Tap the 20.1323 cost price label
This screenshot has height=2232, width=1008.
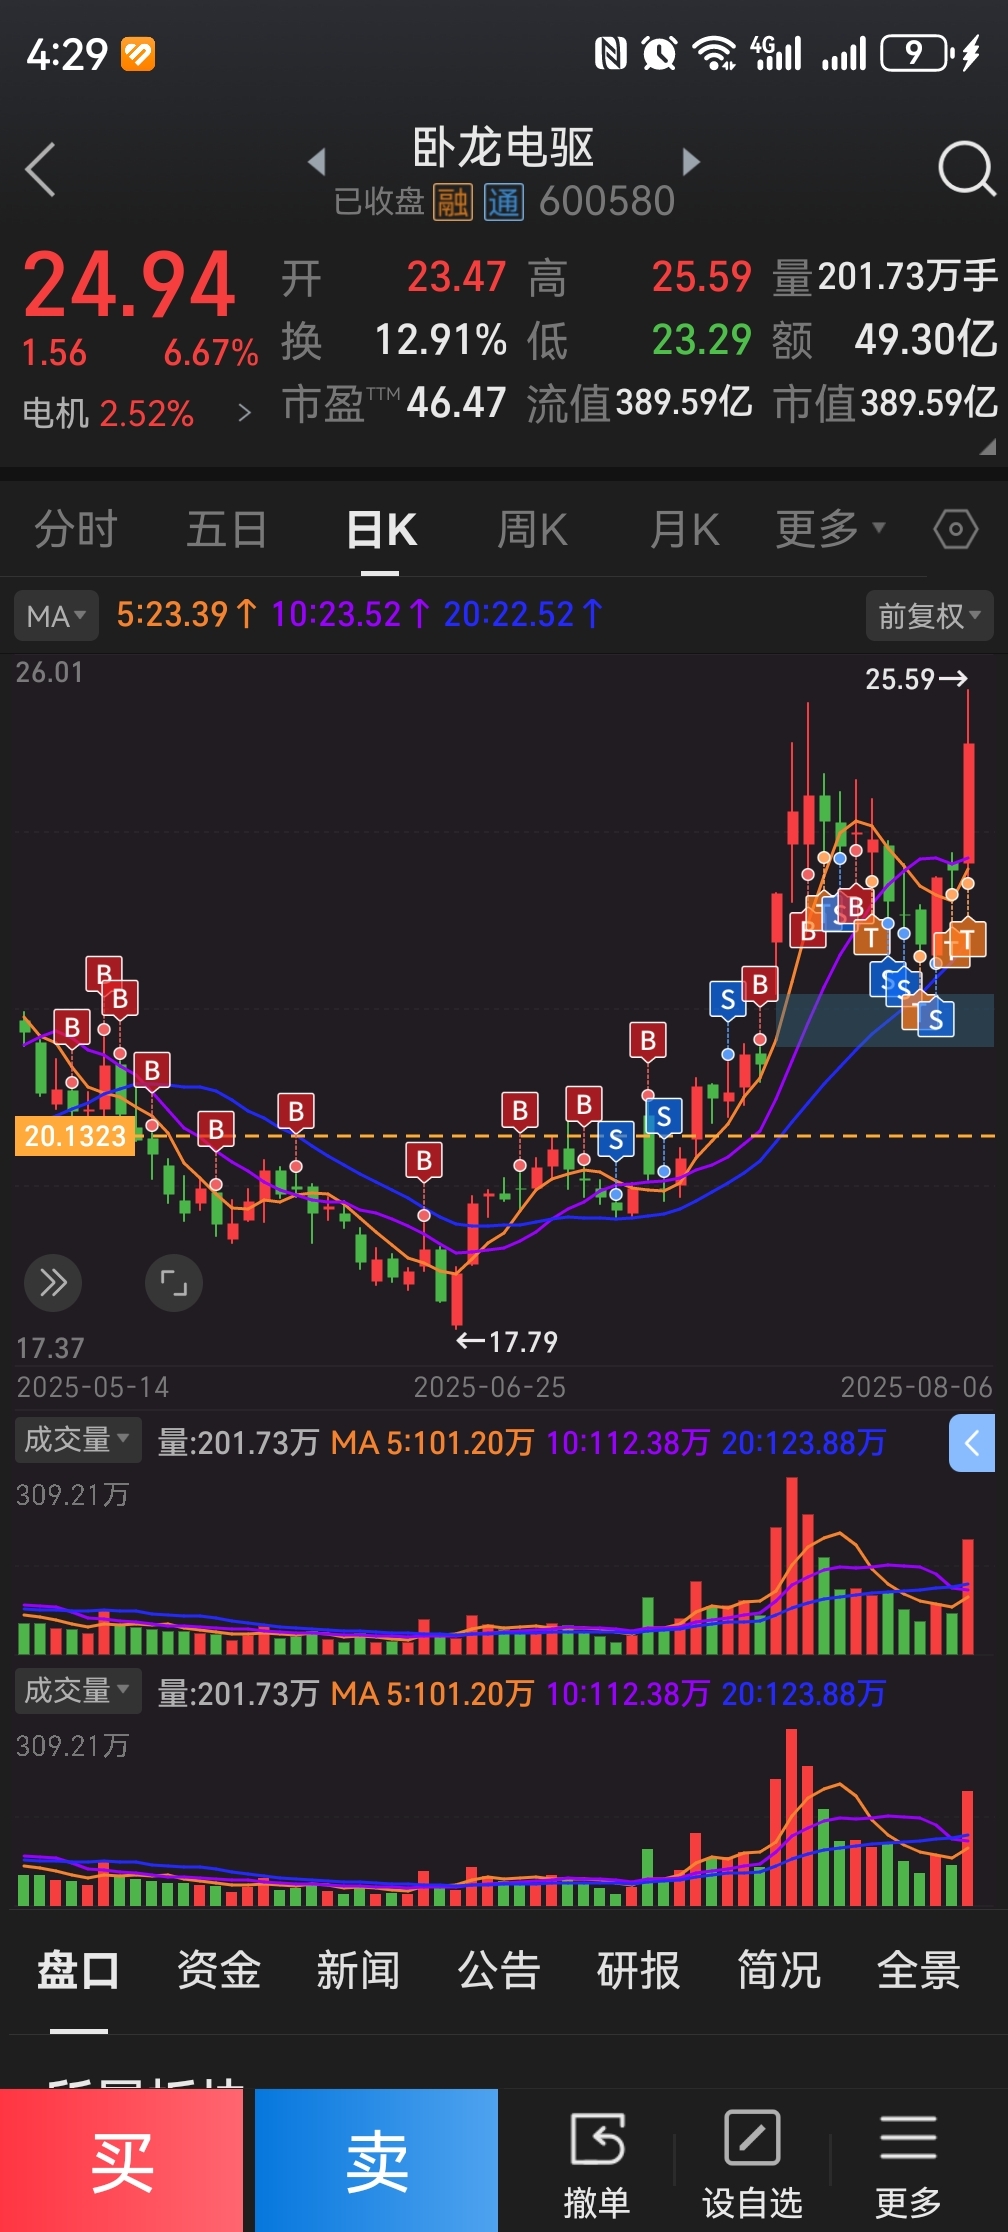pyautogui.click(x=75, y=1136)
